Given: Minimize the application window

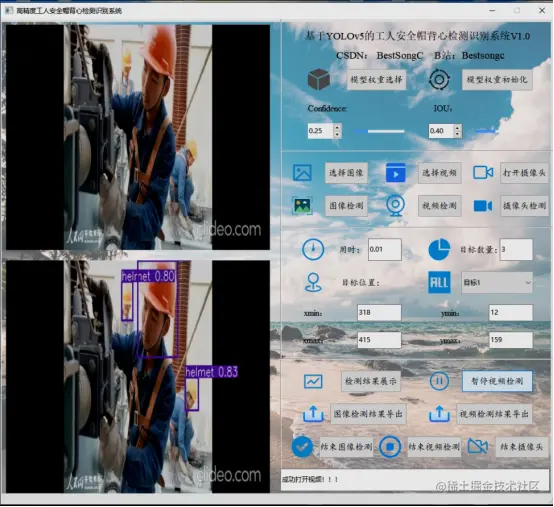Looking at the screenshot, I should point(492,10).
